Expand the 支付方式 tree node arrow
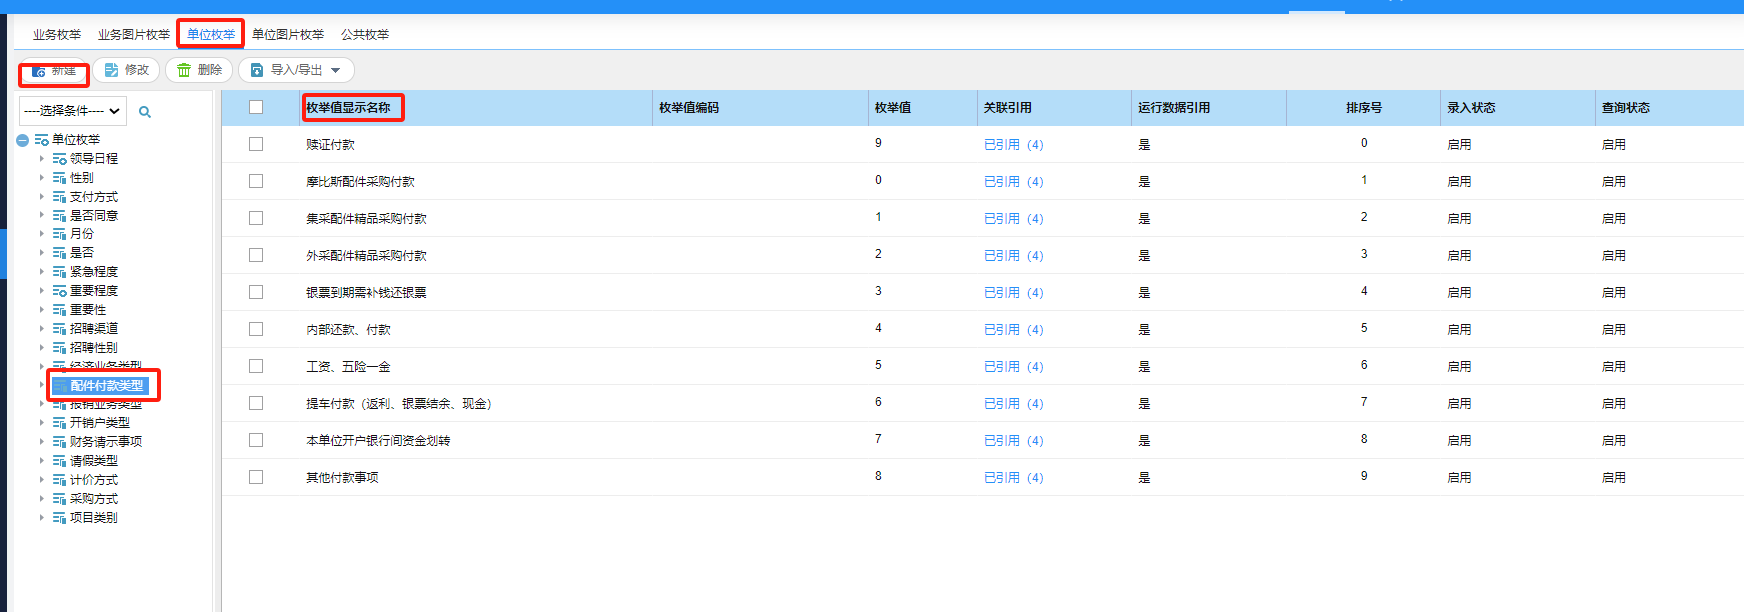1744x612 pixels. point(41,197)
